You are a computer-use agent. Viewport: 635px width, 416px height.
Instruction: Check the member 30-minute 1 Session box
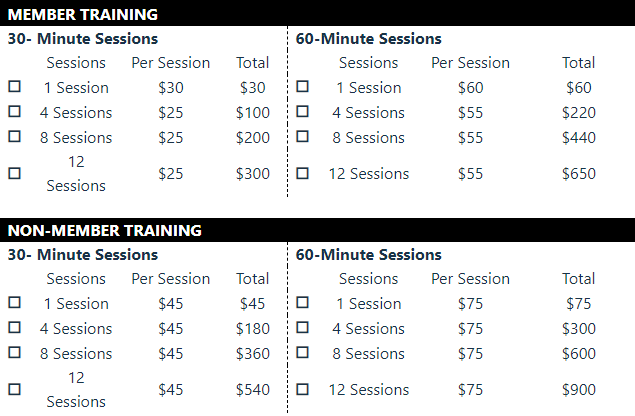click(x=14, y=87)
